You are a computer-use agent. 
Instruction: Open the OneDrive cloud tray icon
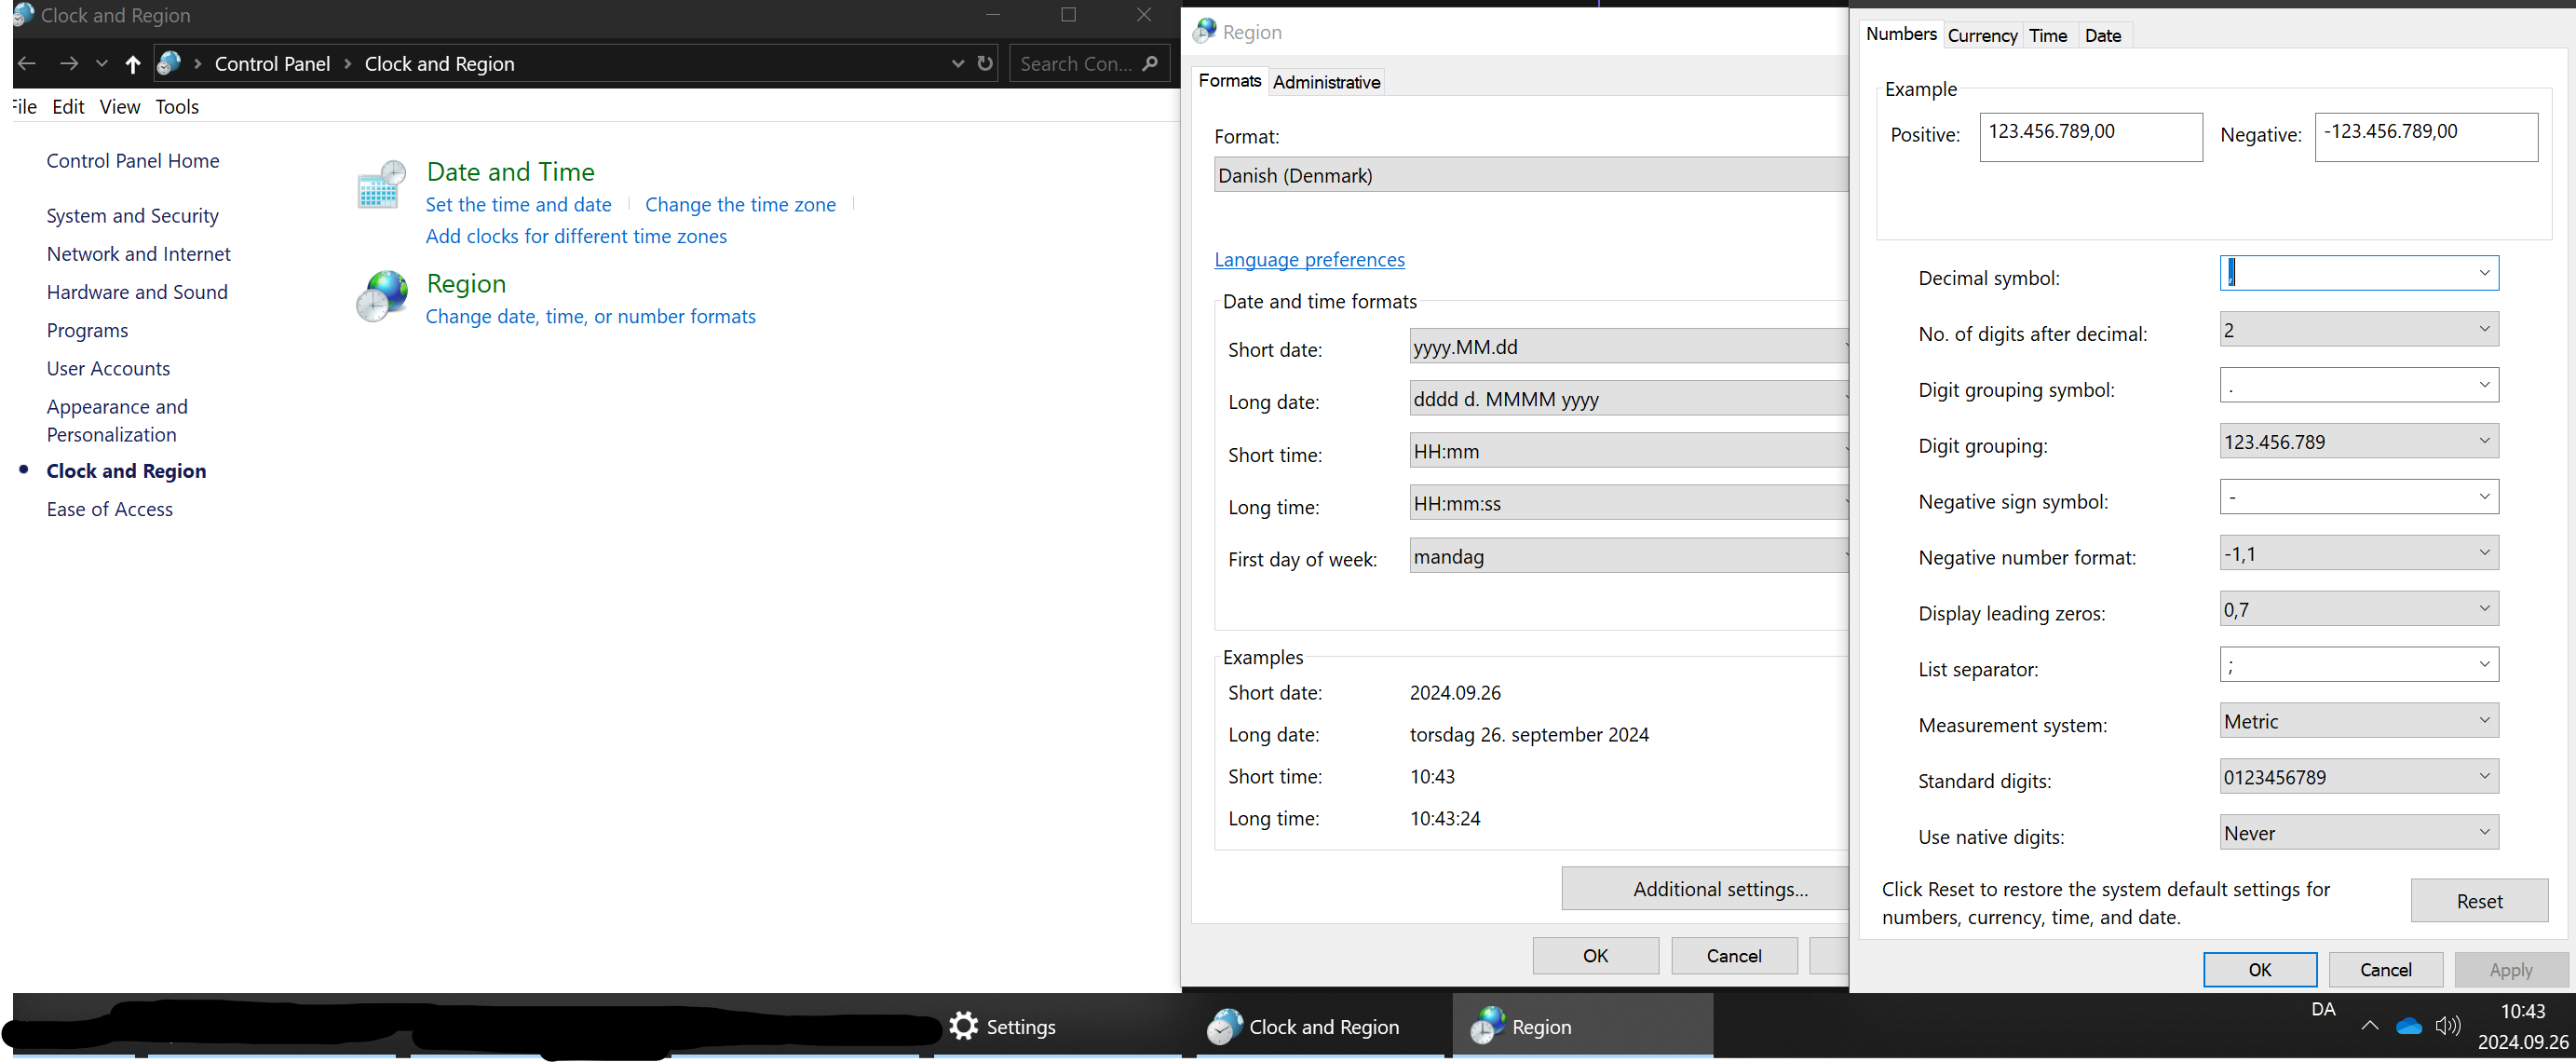[x=2409, y=1026]
